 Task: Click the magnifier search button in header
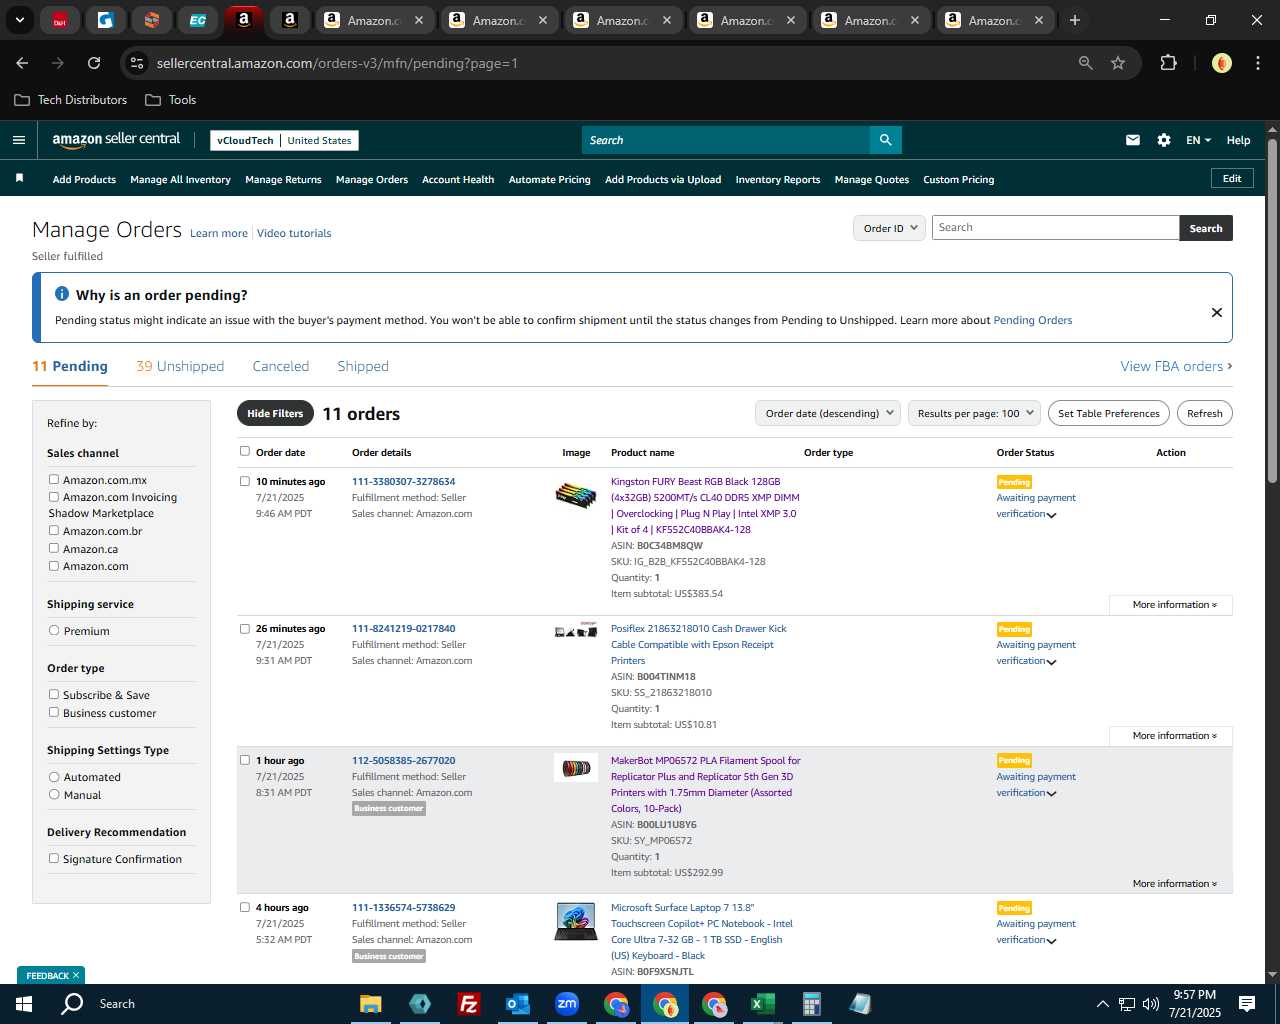click(885, 140)
